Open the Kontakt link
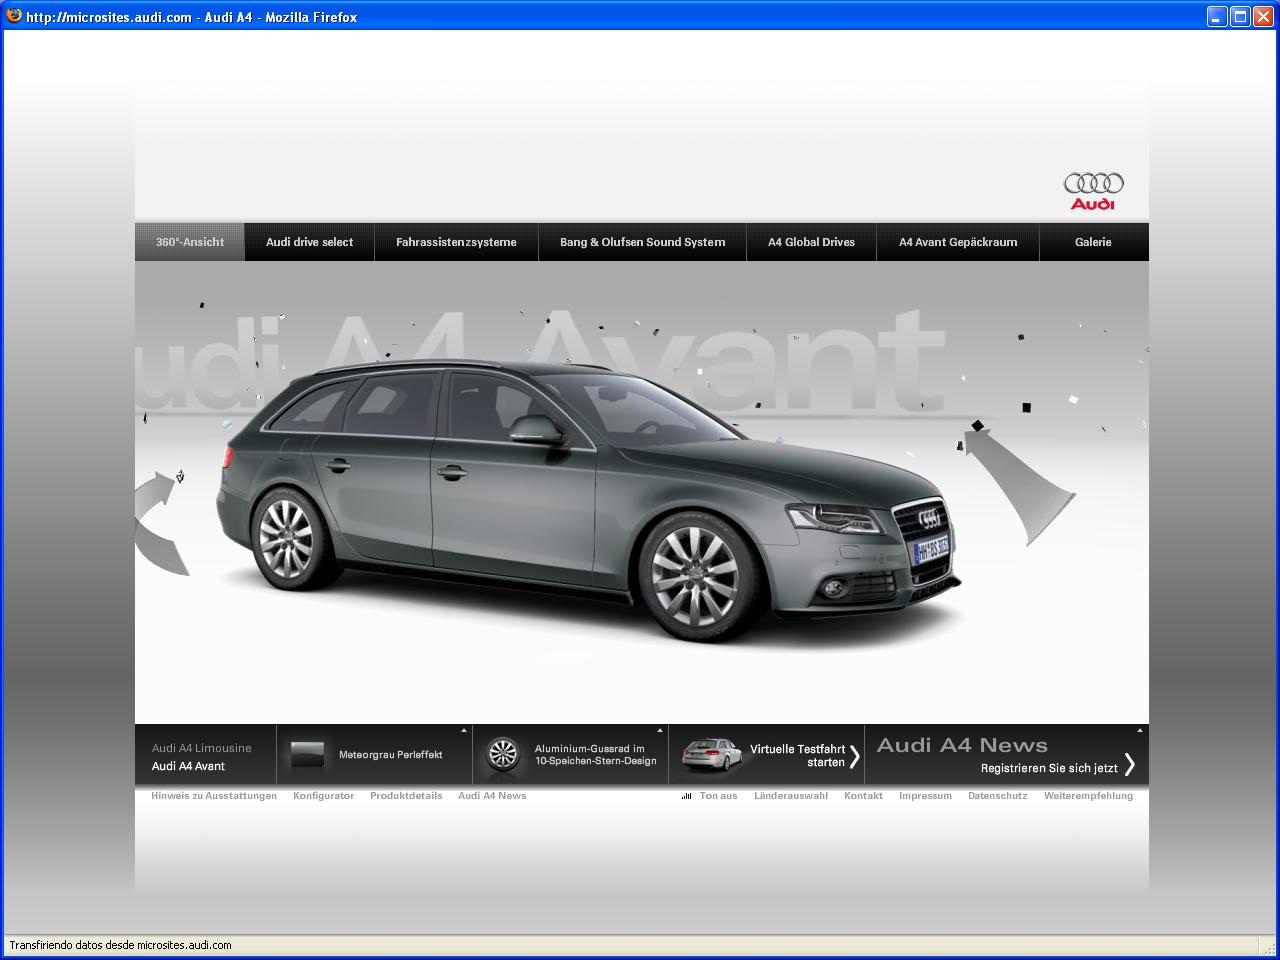 tap(863, 796)
